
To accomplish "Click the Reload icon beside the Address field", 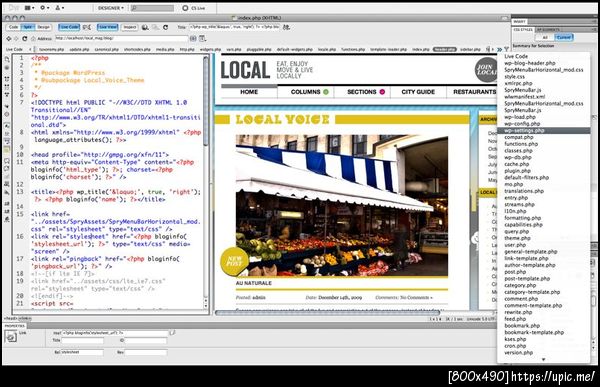I will click(24, 38).
